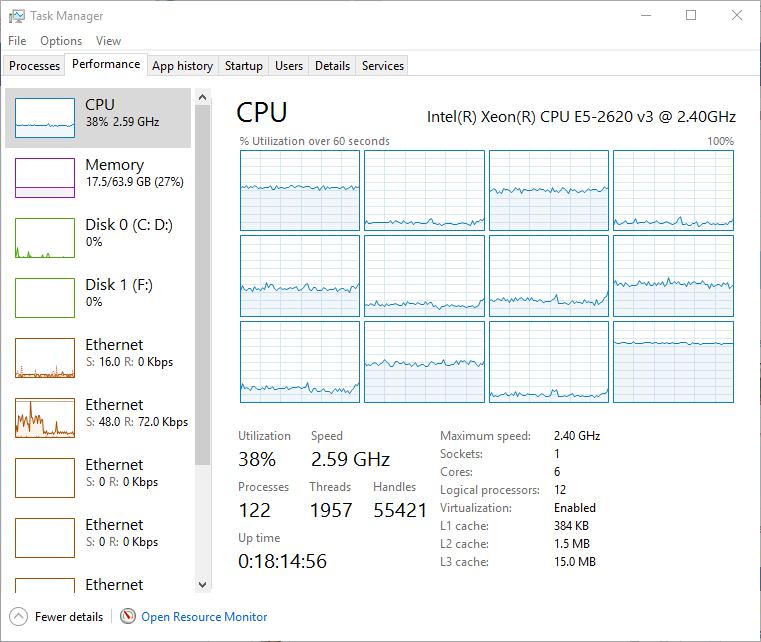
Task: Select the Ethernet with 48.0 Kbps send
Action: pos(45,418)
